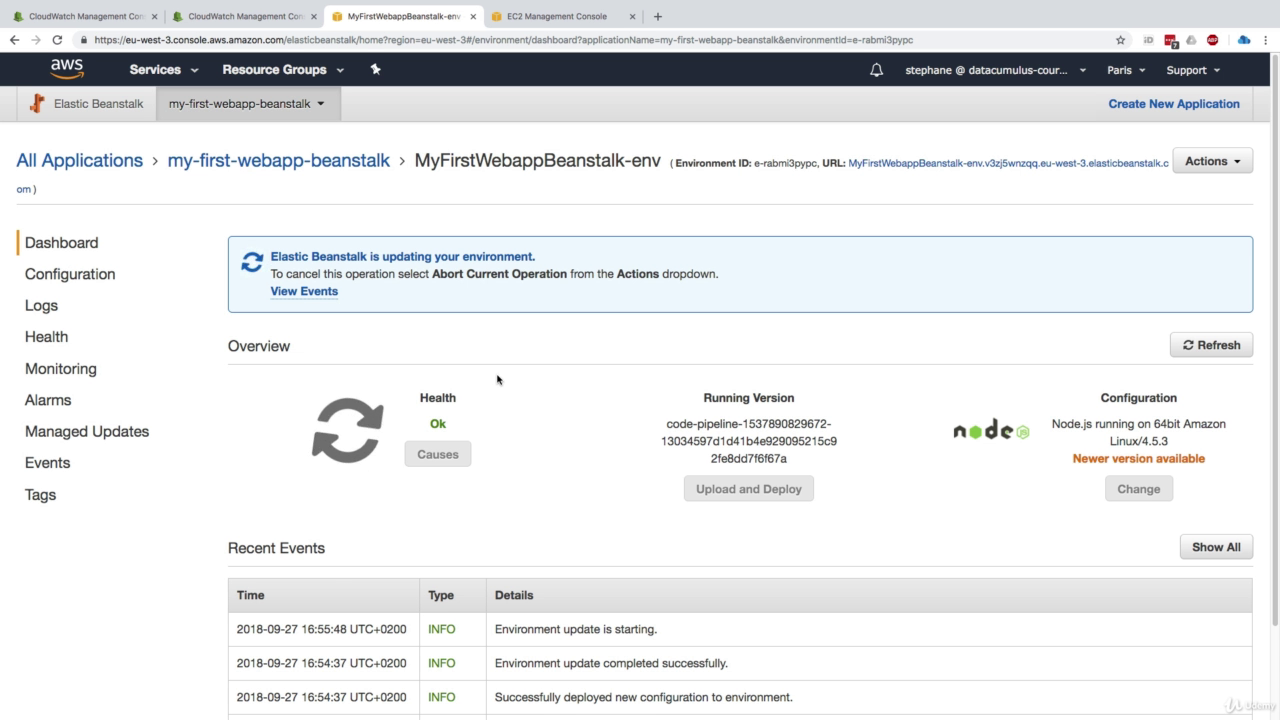Open the Services dropdown menu
1280x720 pixels.
pyautogui.click(x=163, y=70)
